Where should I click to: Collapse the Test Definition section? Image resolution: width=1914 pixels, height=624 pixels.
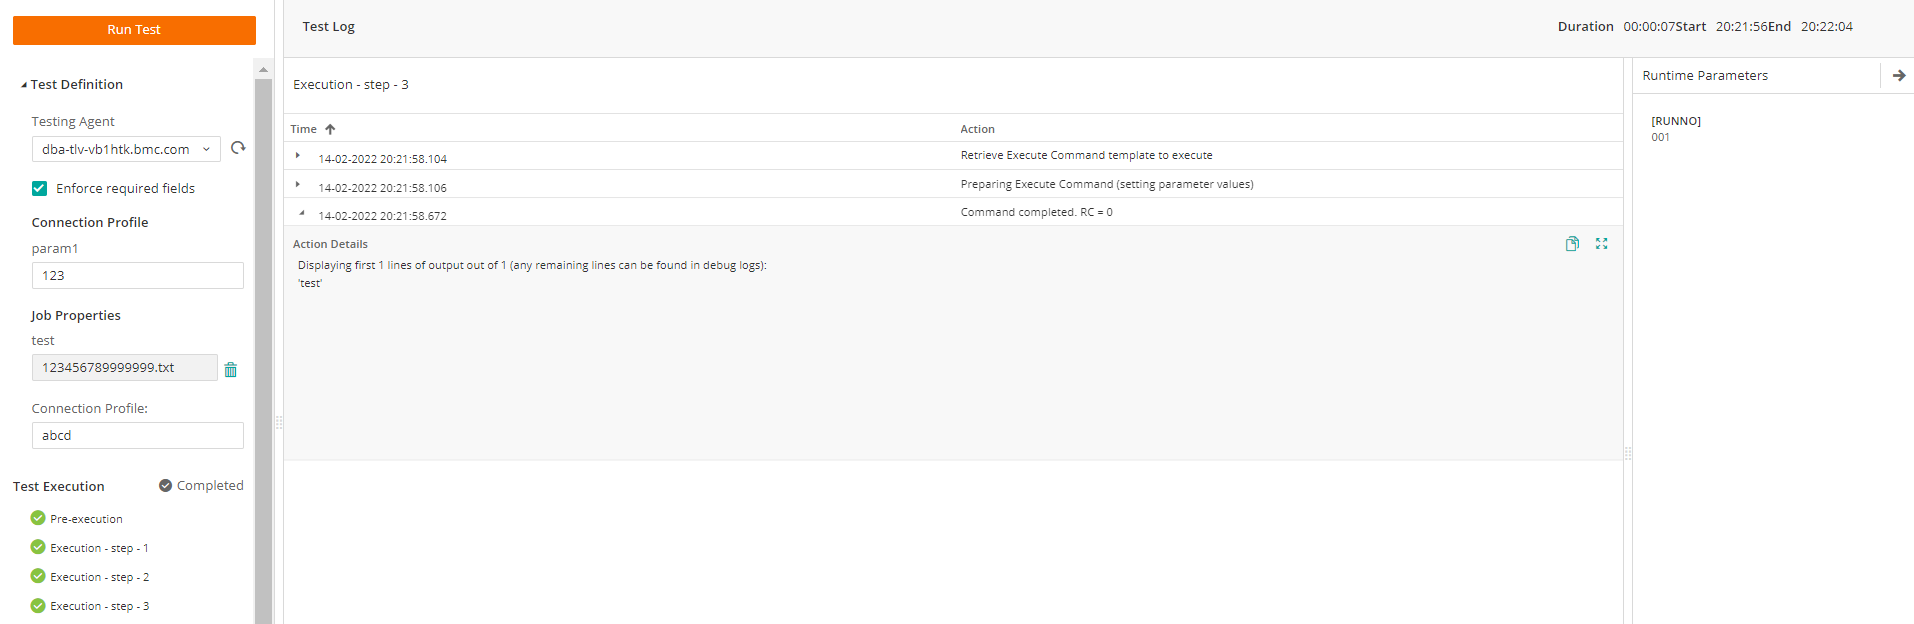point(24,85)
